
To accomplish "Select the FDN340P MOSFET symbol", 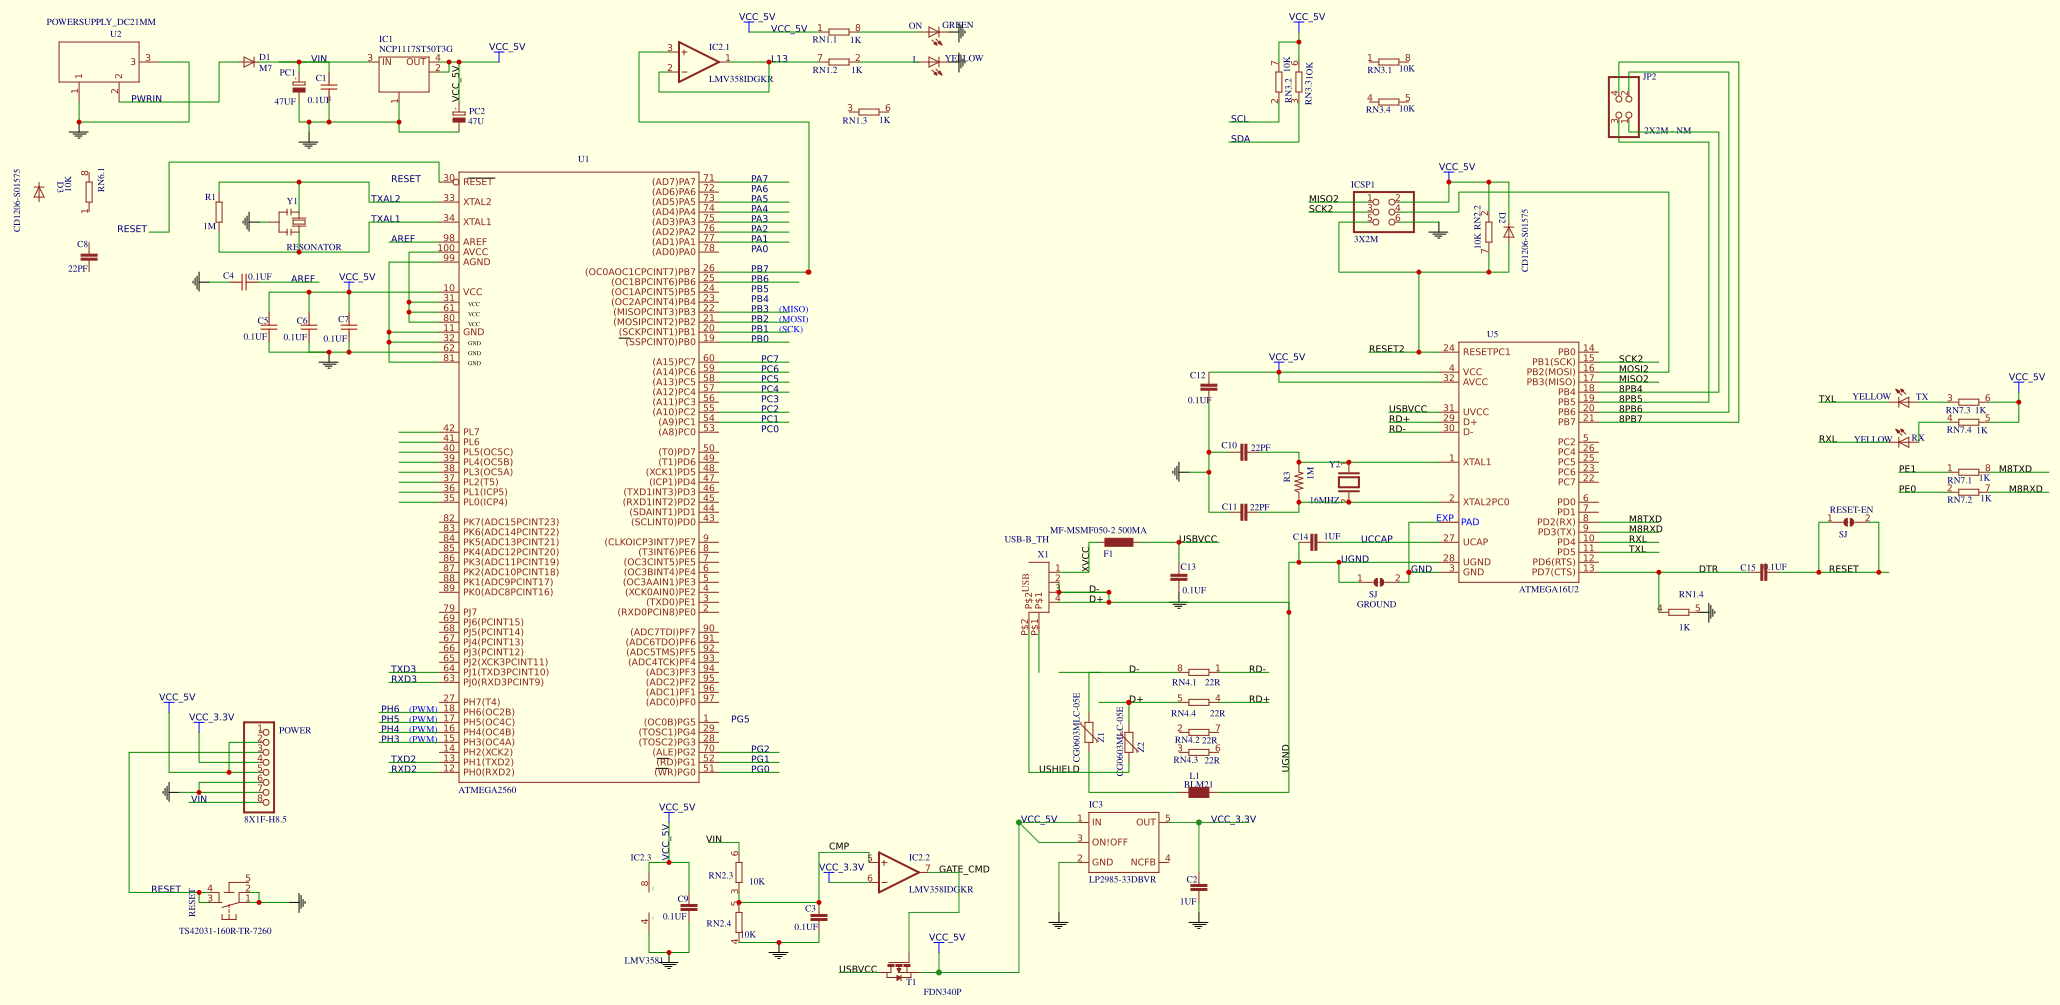I will pos(900,968).
